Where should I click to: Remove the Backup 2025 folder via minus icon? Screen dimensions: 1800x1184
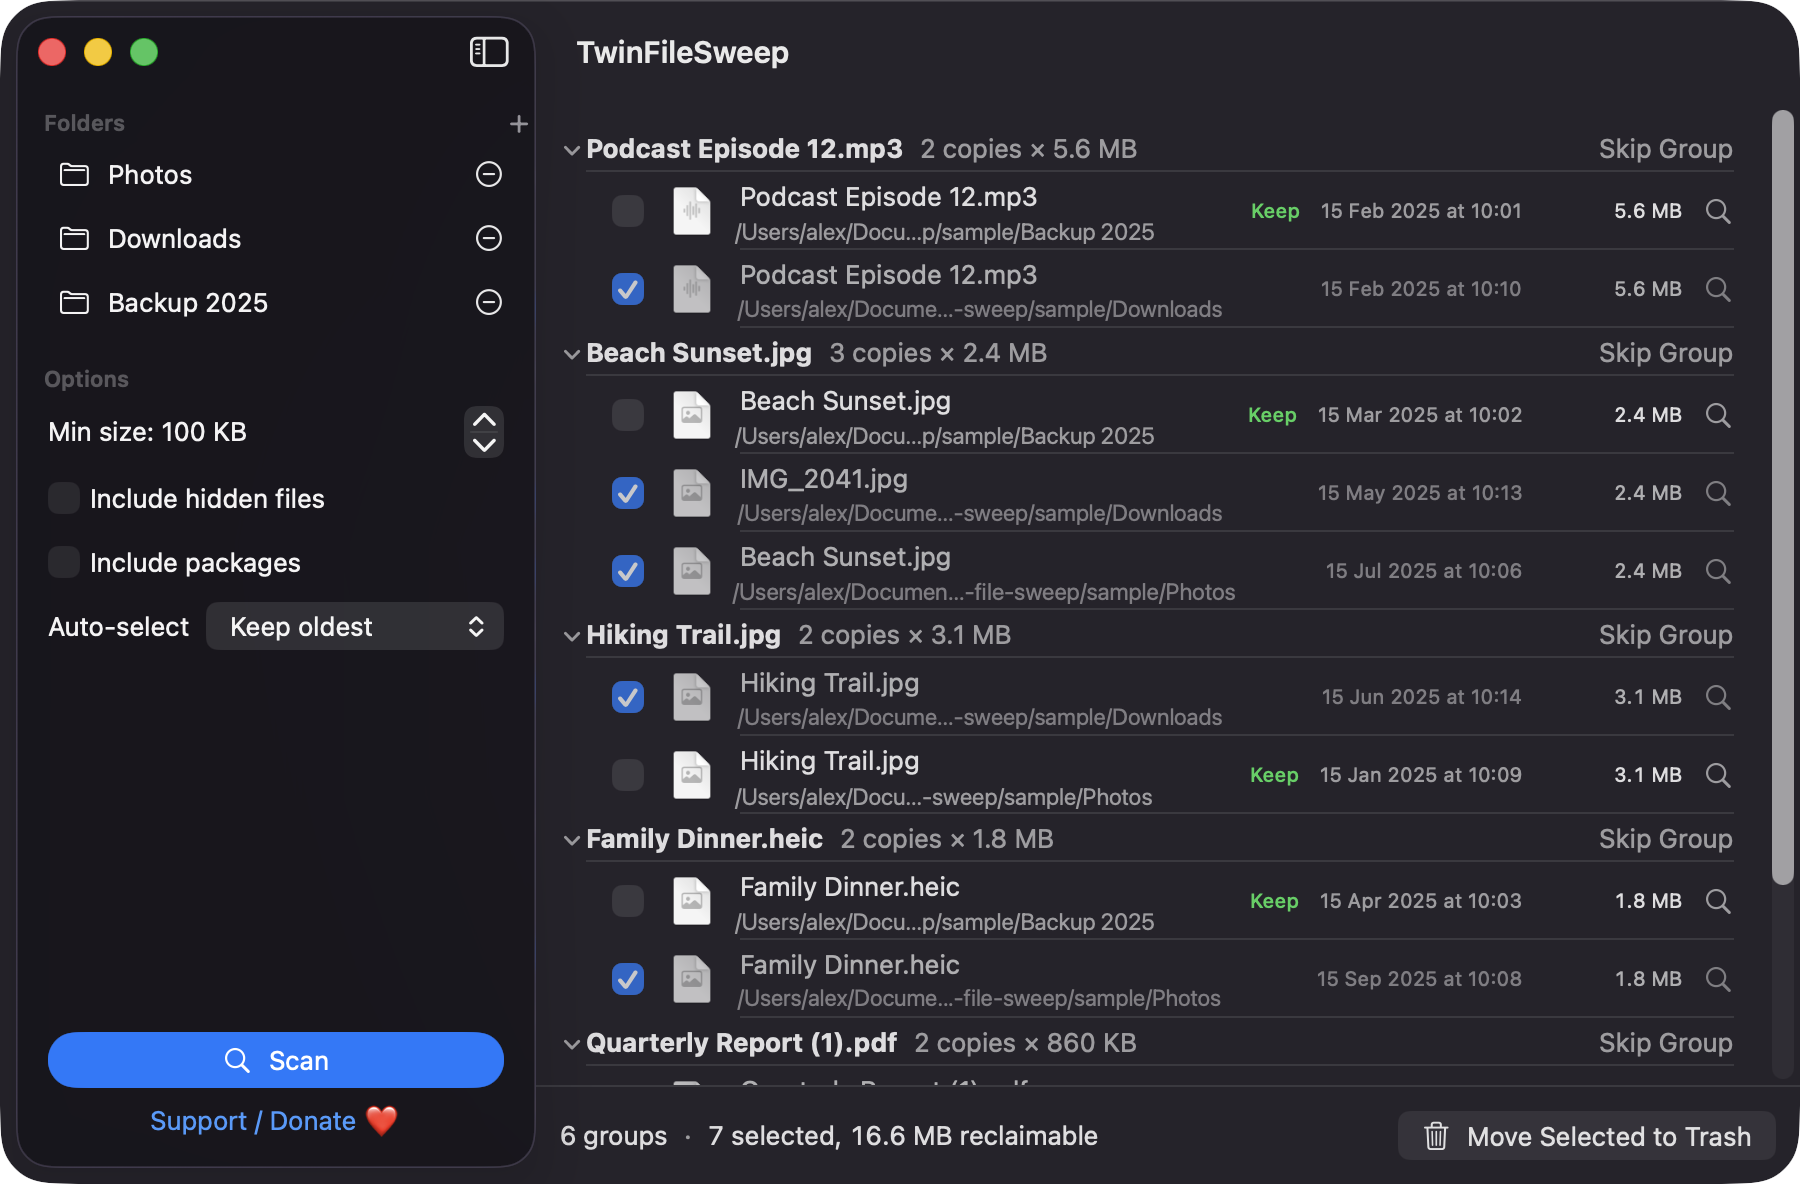point(489,302)
